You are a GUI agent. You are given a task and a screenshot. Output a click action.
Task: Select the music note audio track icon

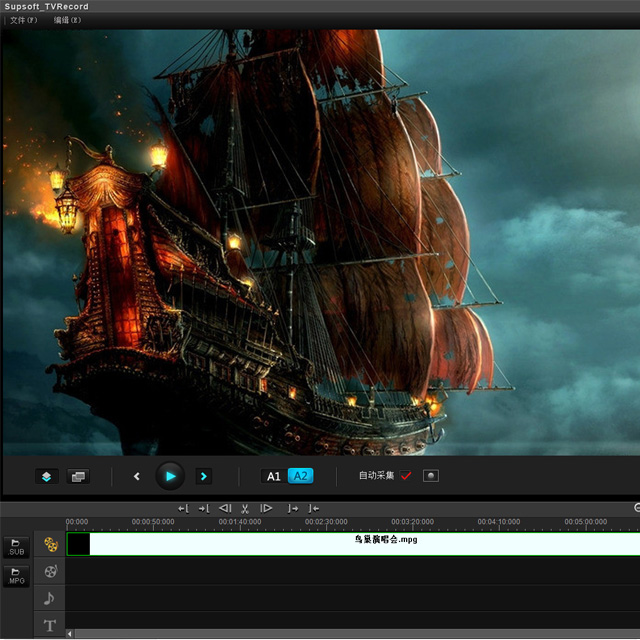tap(49, 598)
